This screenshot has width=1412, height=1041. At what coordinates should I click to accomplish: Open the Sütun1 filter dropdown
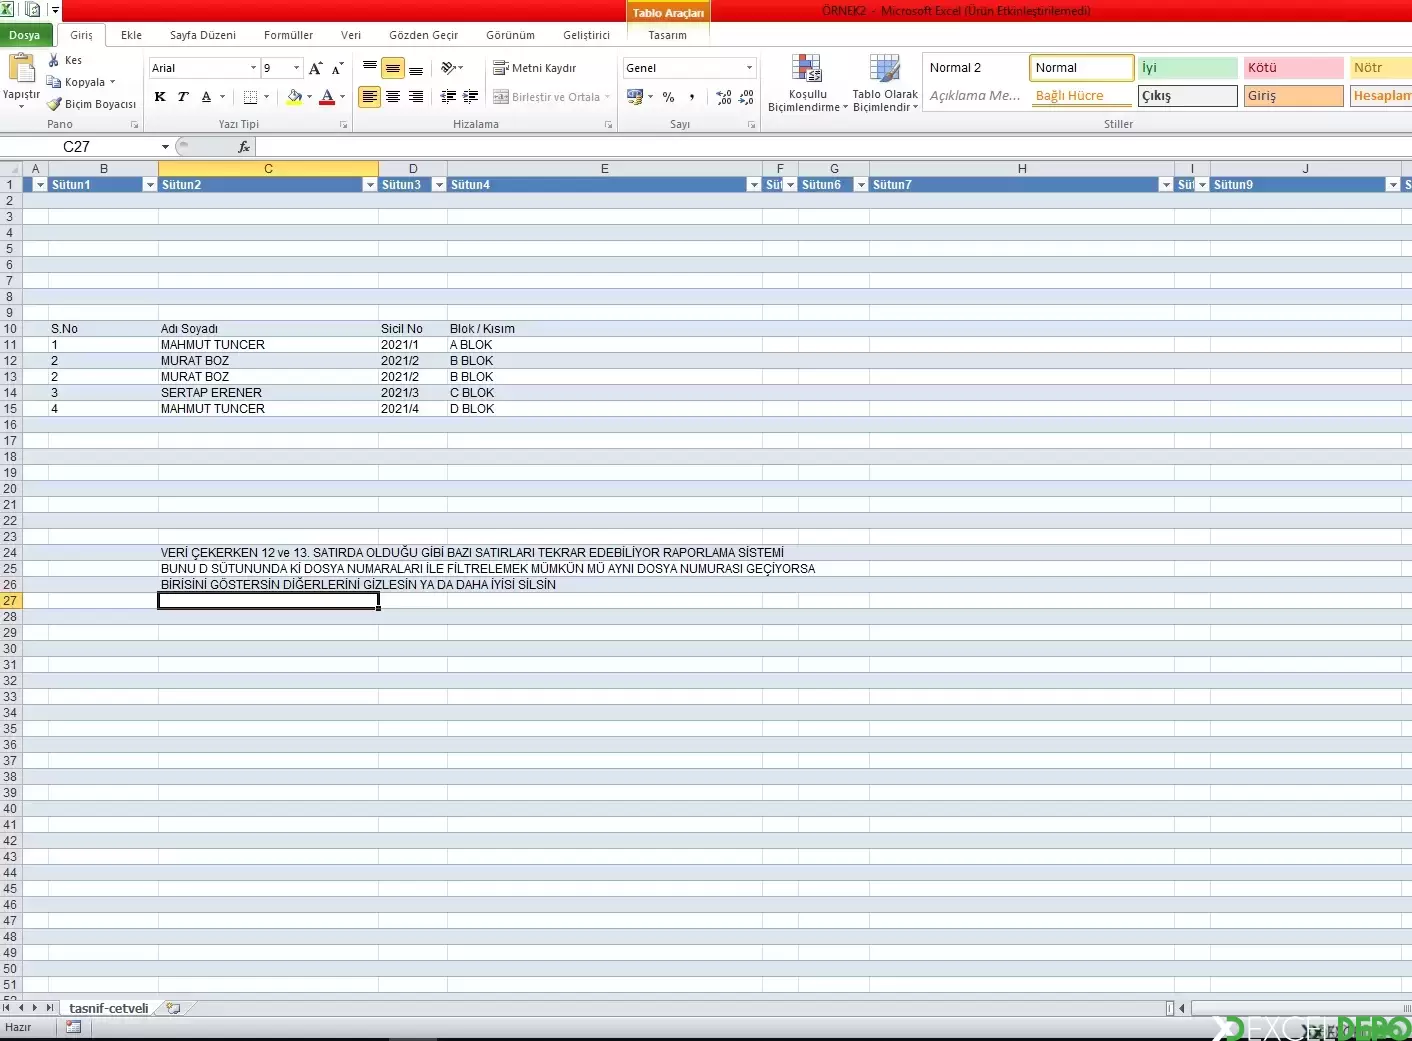click(150, 185)
